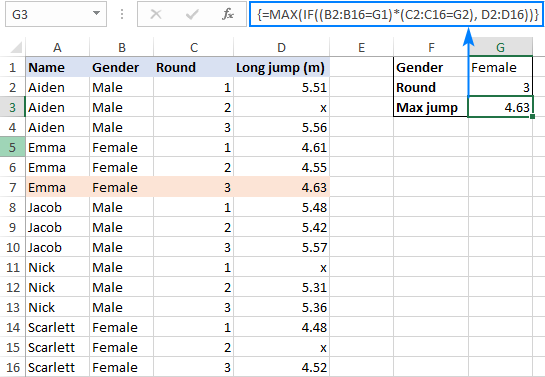Click the fill handle of cell G3
The height and width of the screenshot is (377, 545).
[532, 117]
